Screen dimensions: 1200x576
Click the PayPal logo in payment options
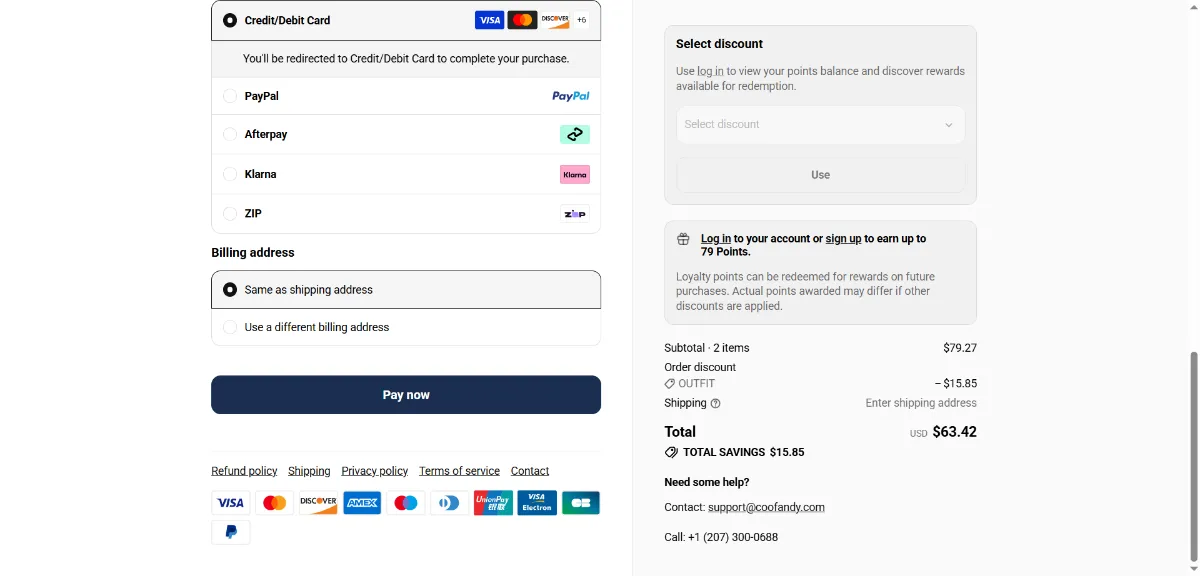[571, 96]
